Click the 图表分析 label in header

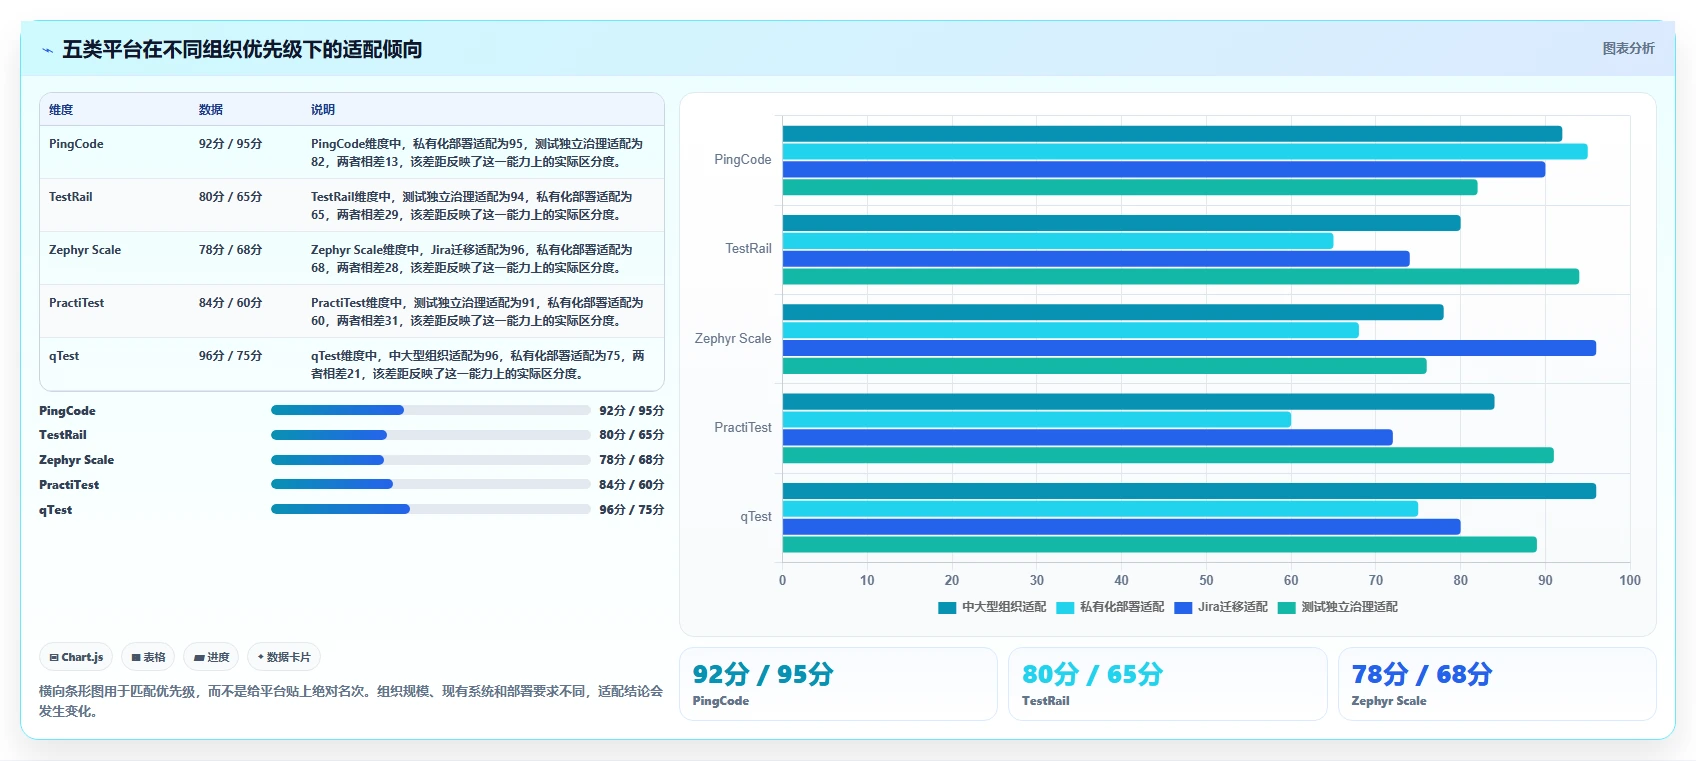tap(1628, 48)
